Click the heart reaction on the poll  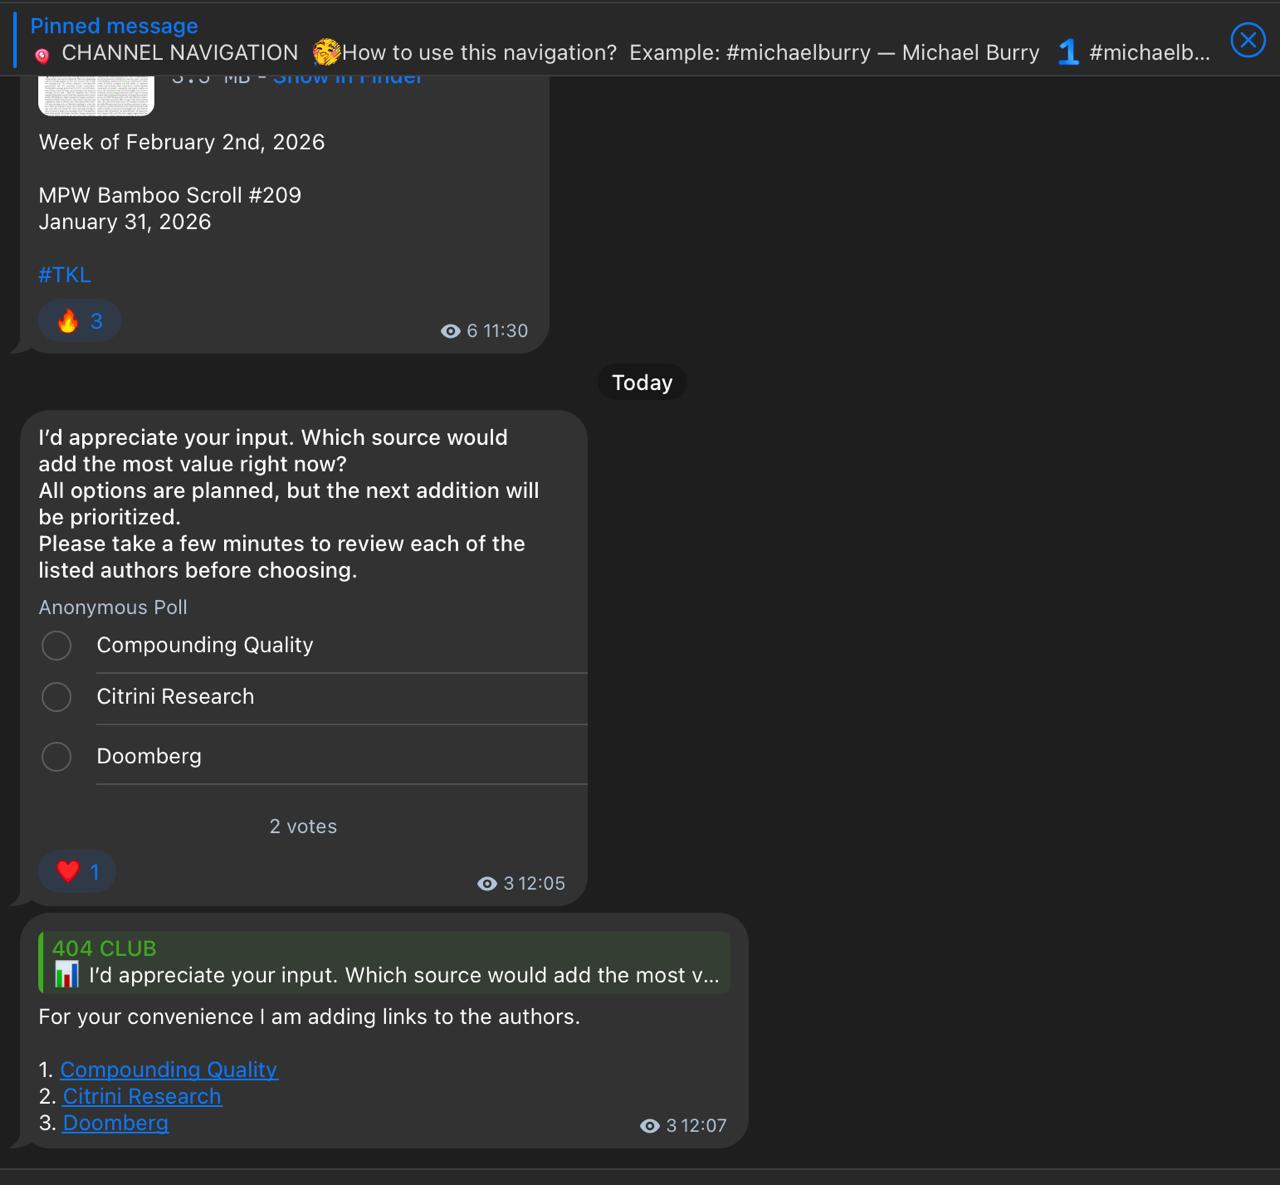pos(77,872)
